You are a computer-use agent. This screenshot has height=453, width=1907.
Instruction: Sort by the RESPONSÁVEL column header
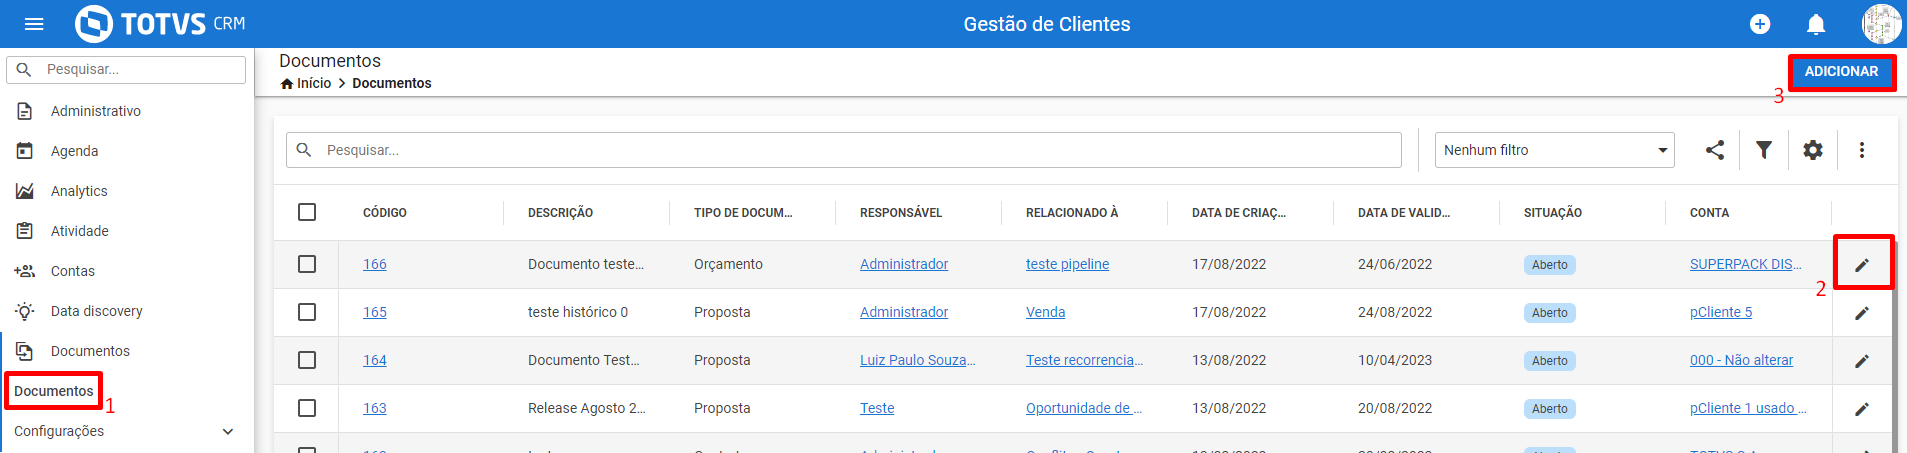coord(901,213)
